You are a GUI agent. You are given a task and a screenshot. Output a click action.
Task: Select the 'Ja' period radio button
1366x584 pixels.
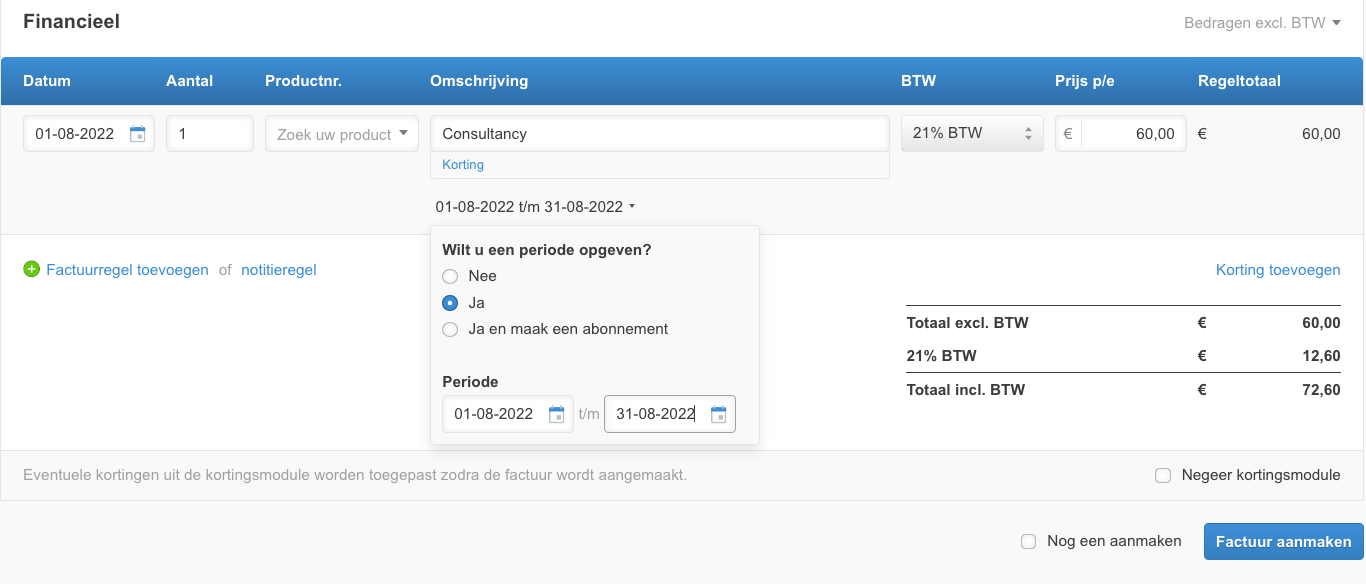coord(450,303)
